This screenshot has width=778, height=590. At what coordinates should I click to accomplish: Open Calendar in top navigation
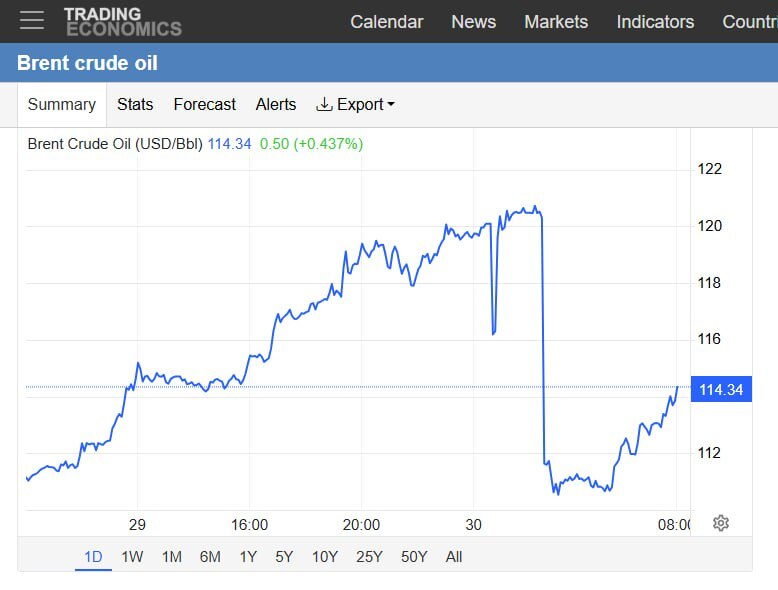click(x=386, y=21)
